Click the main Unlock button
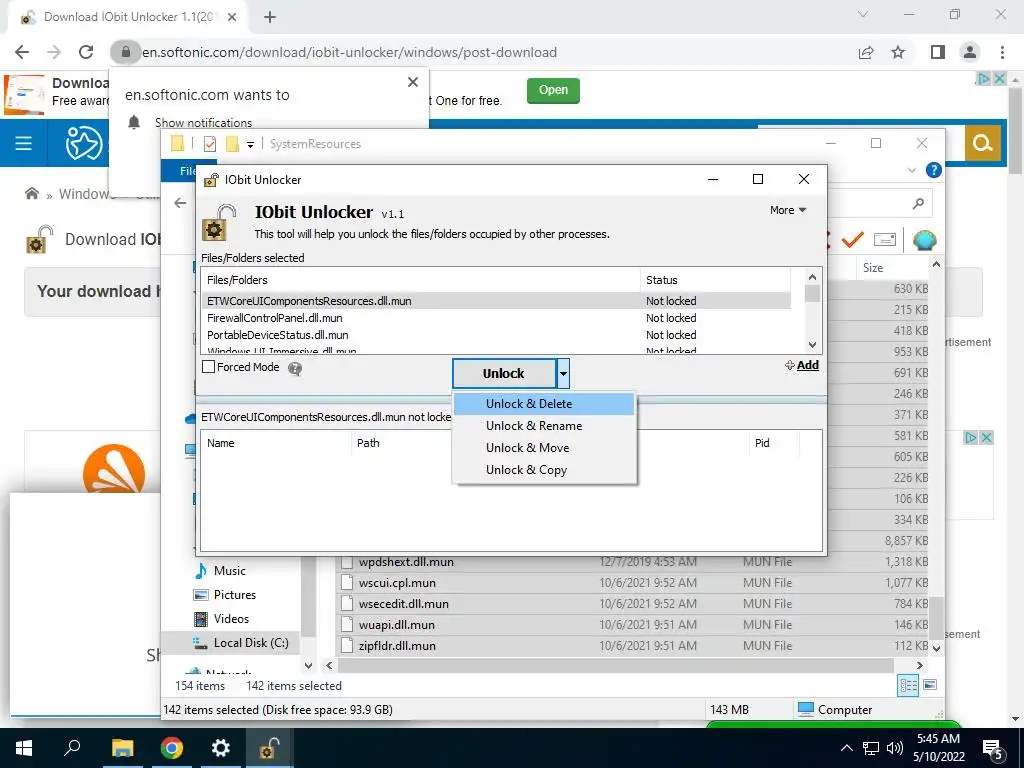The image size is (1024, 768). point(504,374)
